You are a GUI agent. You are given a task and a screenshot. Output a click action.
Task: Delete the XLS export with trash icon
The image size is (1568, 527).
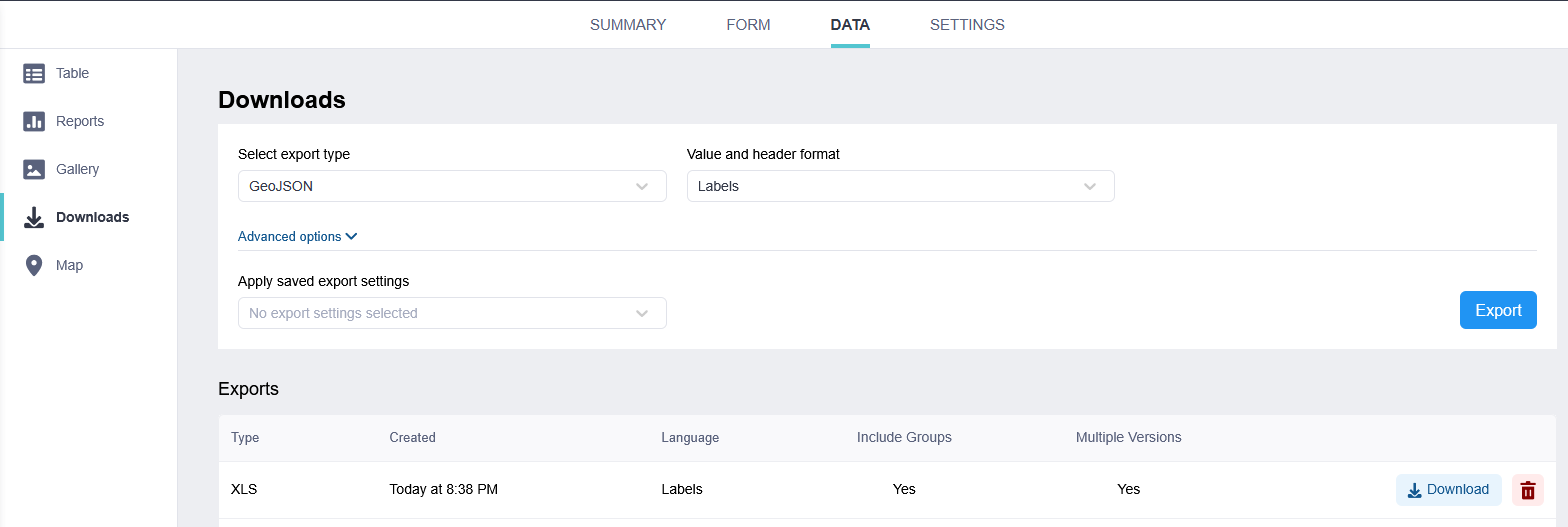pos(1527,490)
